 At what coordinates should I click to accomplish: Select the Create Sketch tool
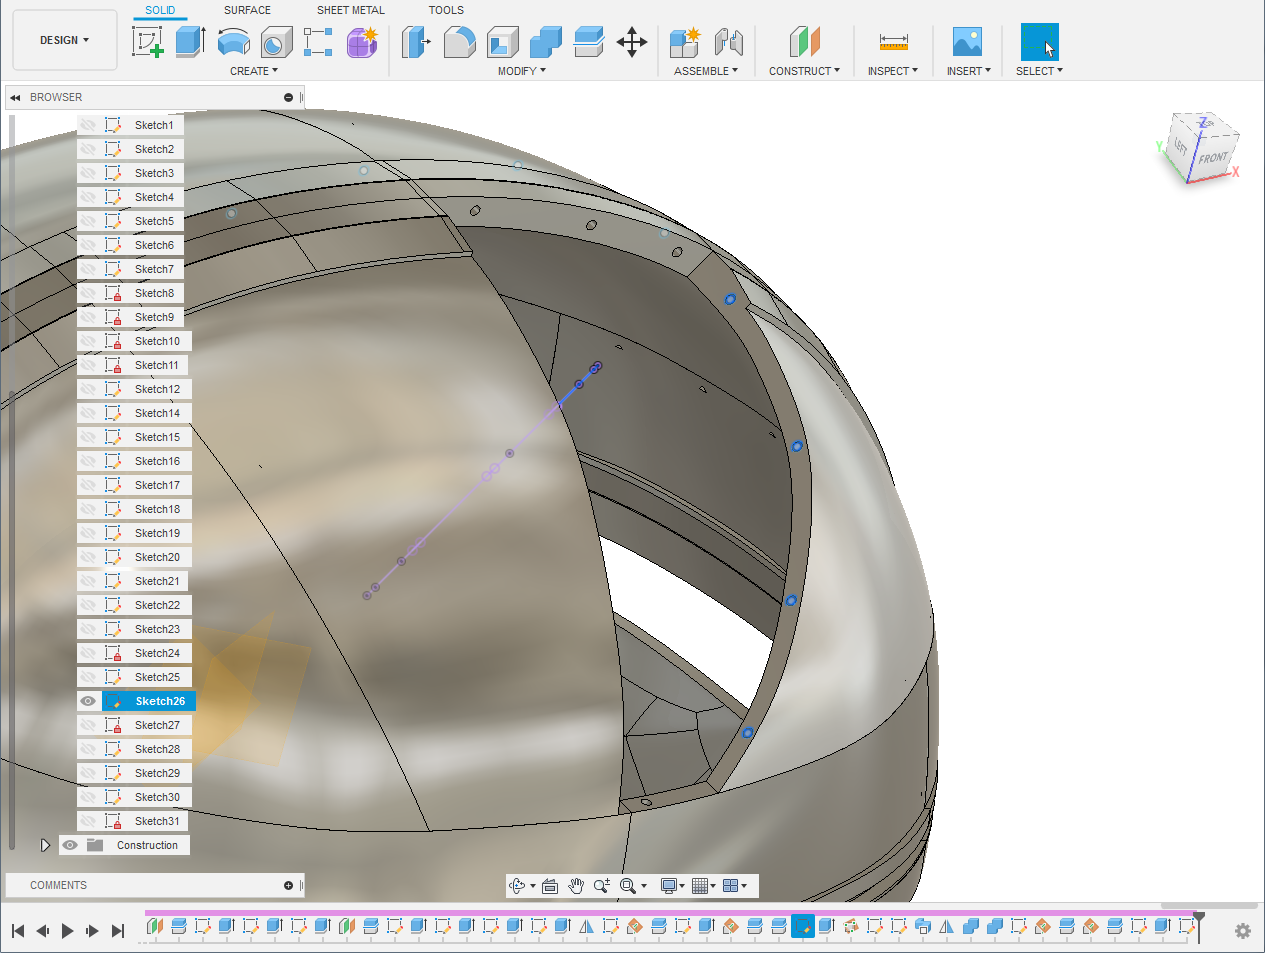148,42
